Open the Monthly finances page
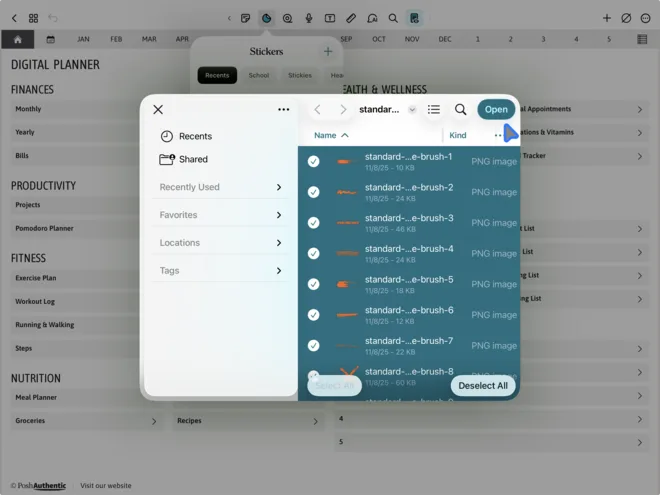The image size is (660, 495). tap(28, 109)
